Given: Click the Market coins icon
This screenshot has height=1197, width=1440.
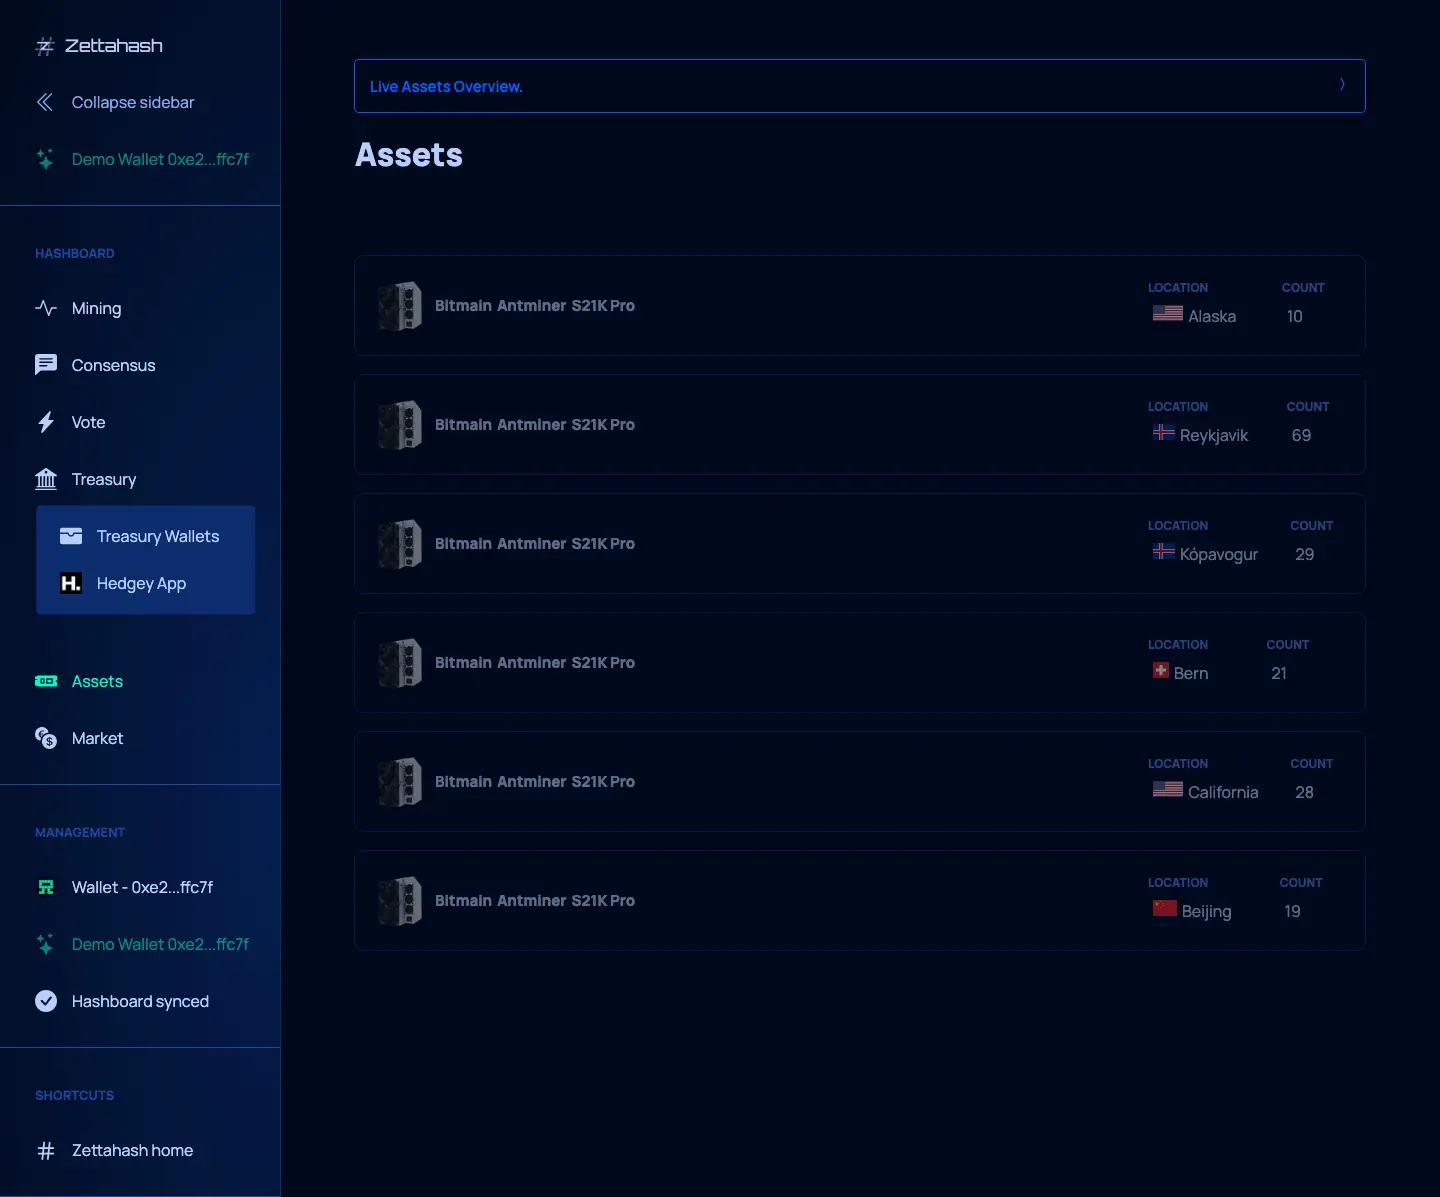Looking at the screenshot, I should 46,738.
